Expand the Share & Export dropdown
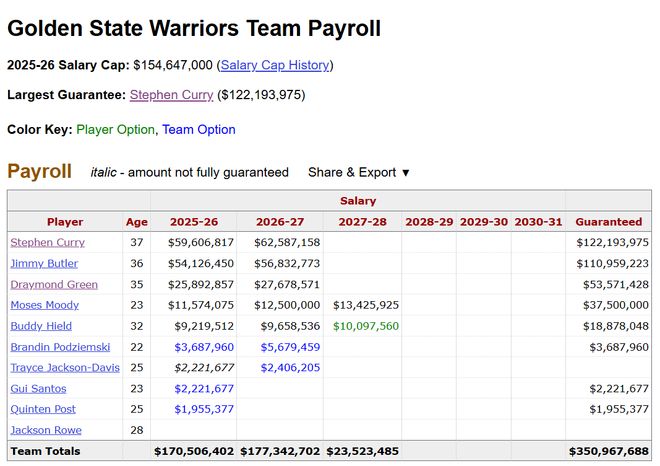The height and width of the screenshot is (466, 660). (x=359, y=172)
